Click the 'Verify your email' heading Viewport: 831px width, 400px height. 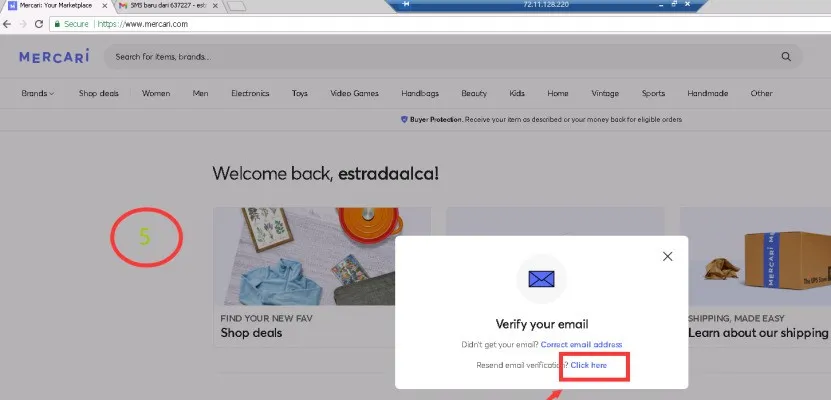click(x=542, y=324)
